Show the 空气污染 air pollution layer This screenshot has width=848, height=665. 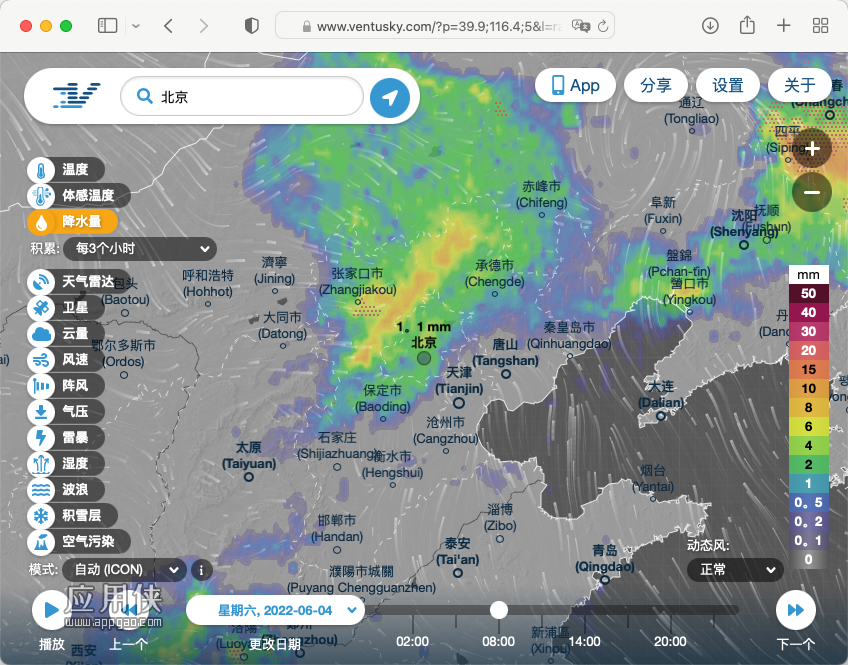[x=78, y=541]
